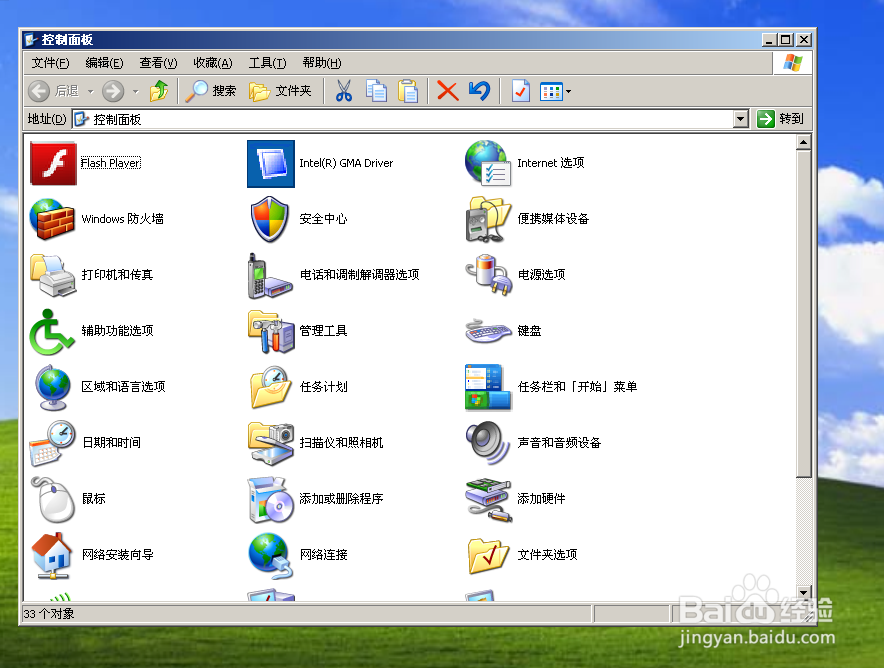
Task: Select the 'Flash Player' label text
Action: (x=110, y=163)
